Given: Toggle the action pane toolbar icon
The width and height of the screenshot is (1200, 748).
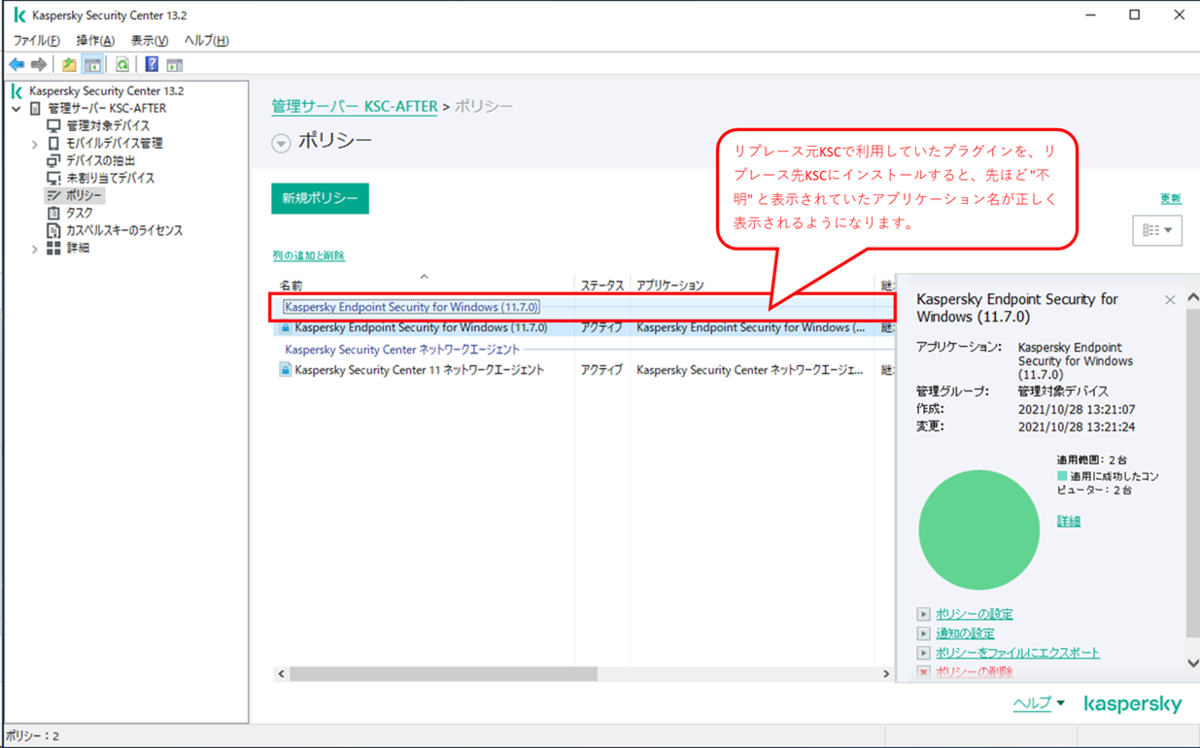Looking at the screenshot, I should [x=174, y=64].
